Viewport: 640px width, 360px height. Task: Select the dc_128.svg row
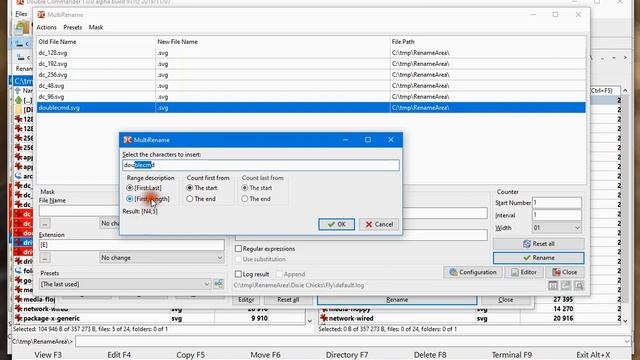point(311,53)
